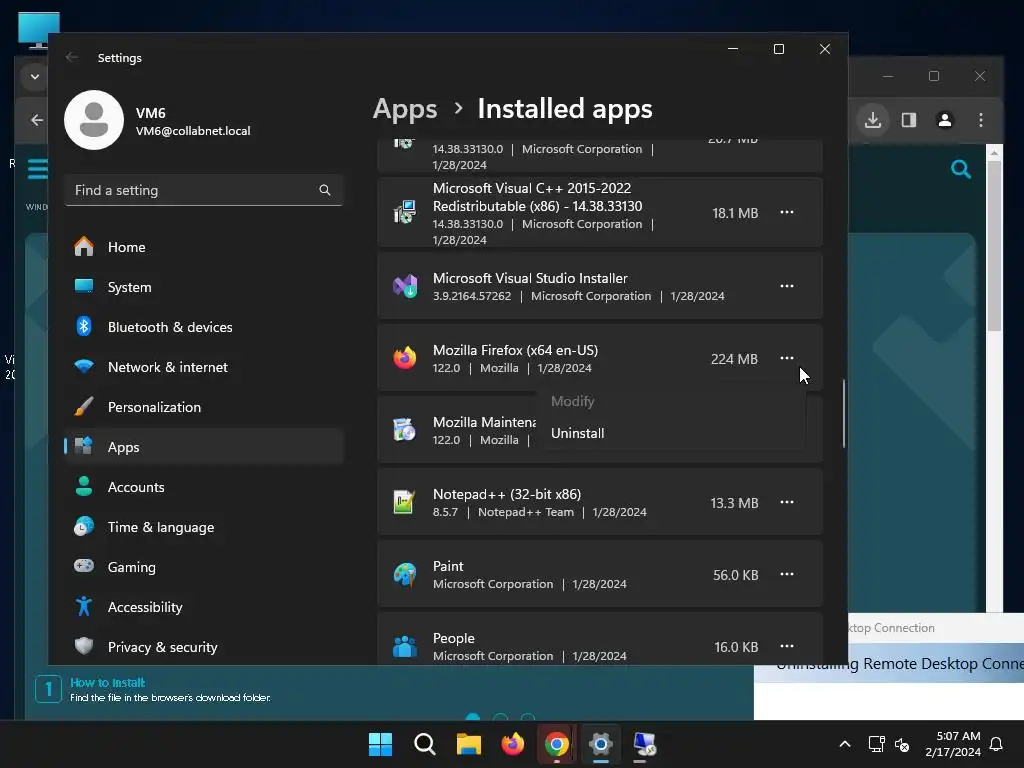The image size is (1024, 768).
Task: Click the Find a setting search box
Action: [x=204, y=190]
